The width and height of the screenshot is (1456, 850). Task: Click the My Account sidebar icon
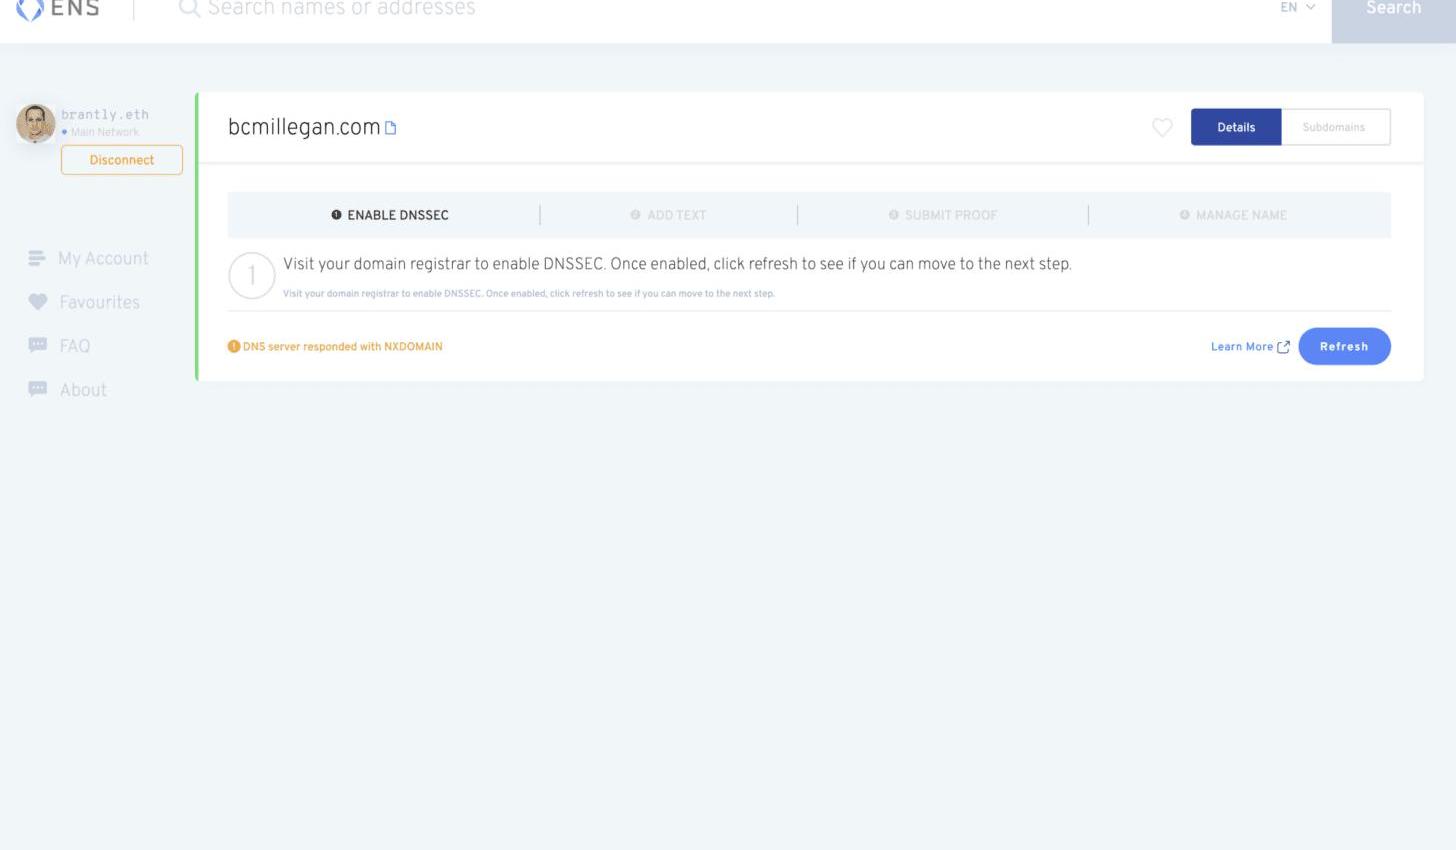click(37, 259)
